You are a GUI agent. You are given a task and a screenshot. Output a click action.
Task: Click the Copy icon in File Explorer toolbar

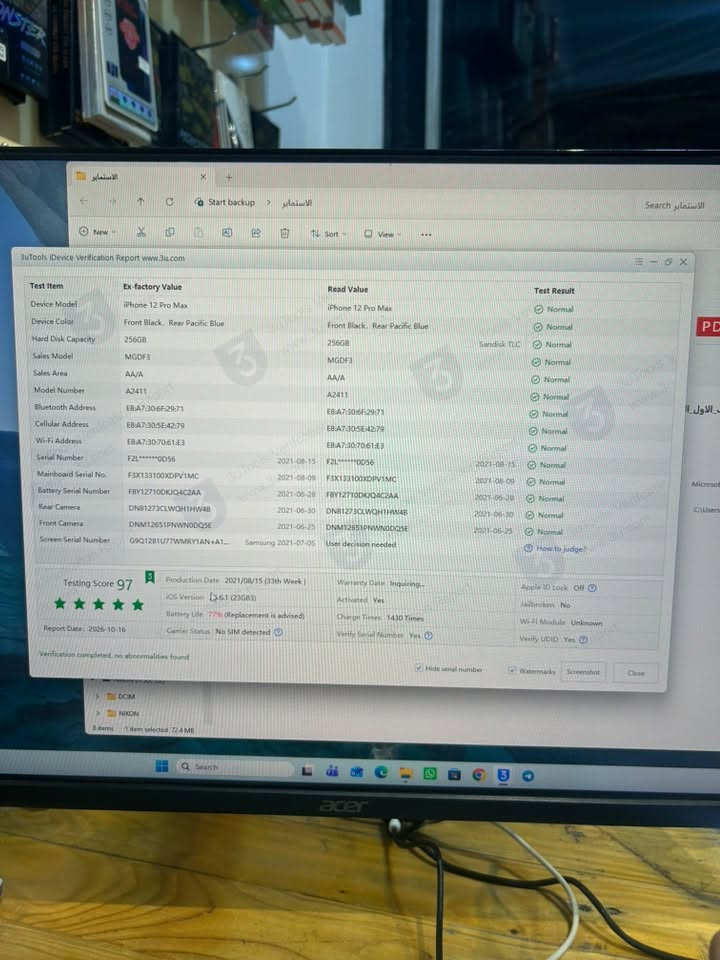170,232
